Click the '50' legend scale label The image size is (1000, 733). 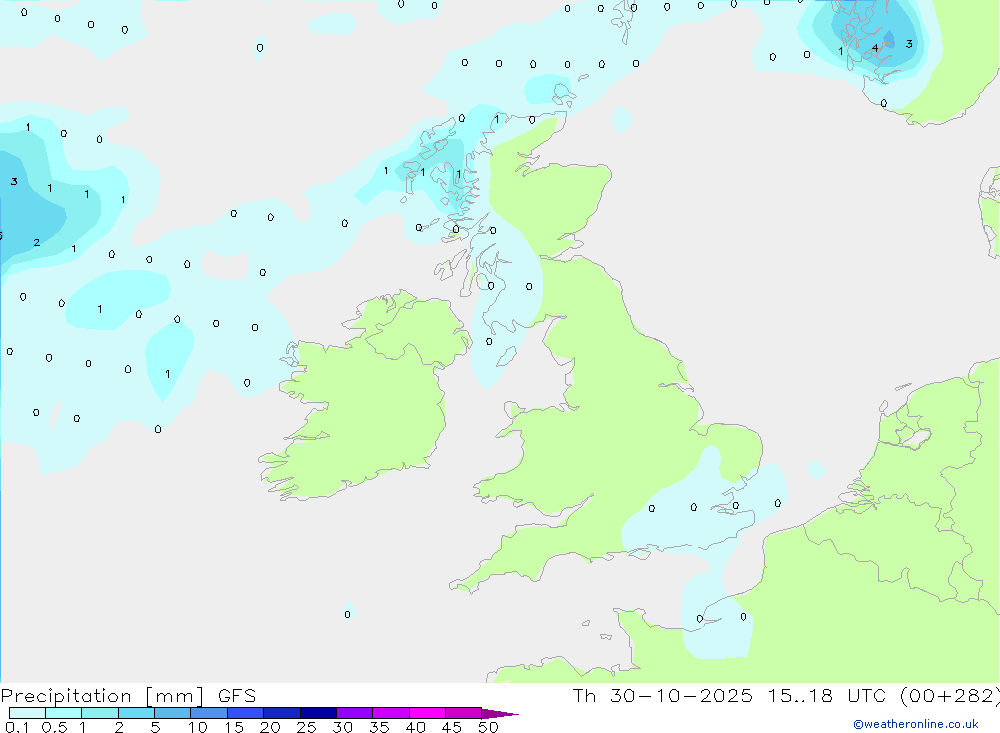488,727
